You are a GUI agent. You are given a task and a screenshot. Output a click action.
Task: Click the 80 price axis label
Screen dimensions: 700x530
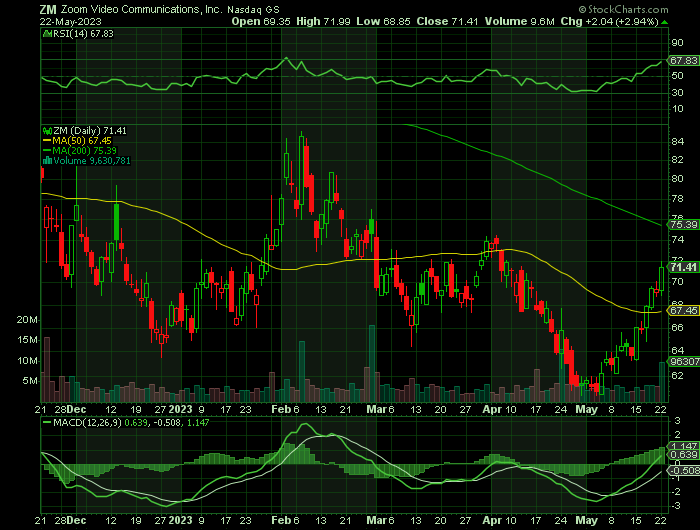tap(677, 179)
